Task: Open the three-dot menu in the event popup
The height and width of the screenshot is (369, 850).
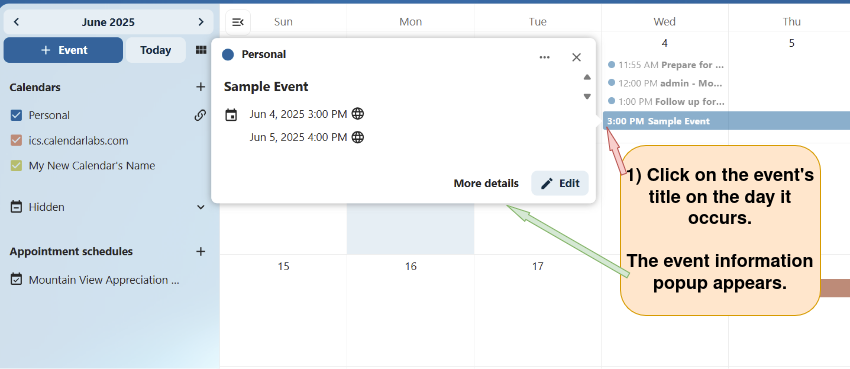Action: (545, 57)
